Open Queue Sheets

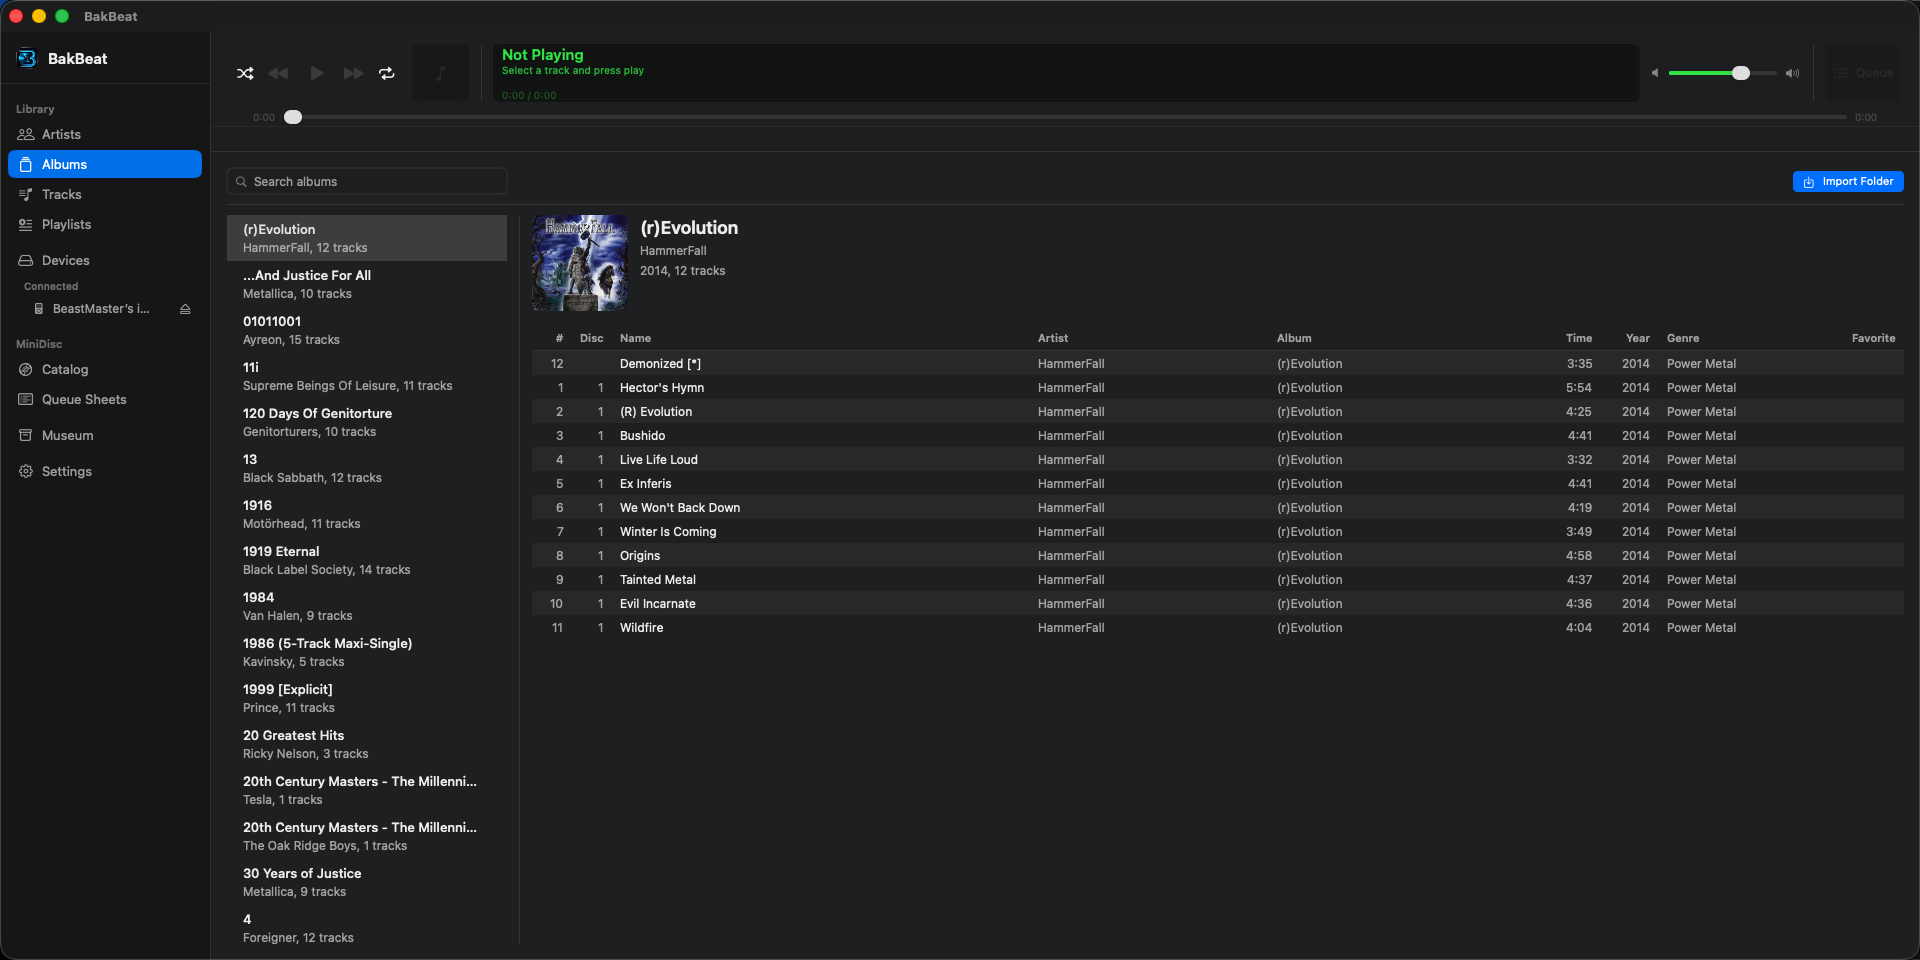tap(105, 399)
